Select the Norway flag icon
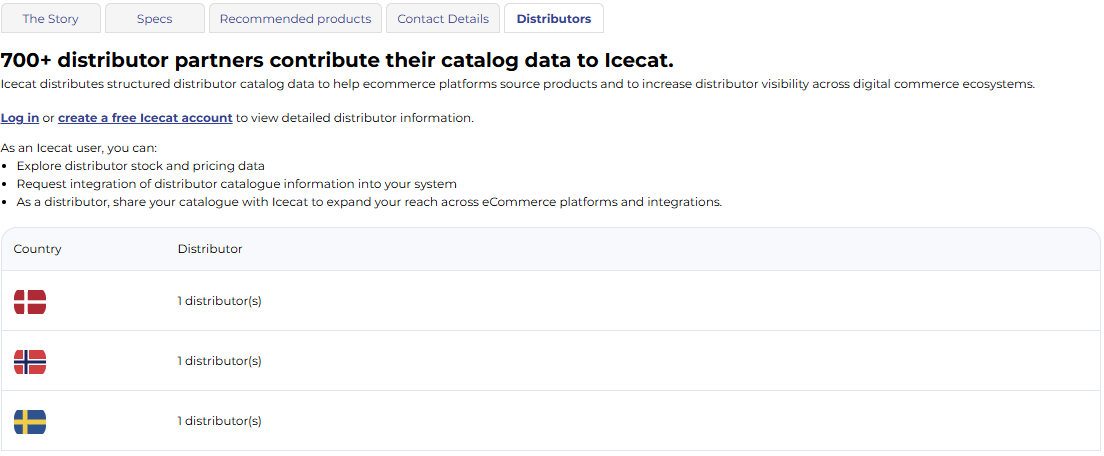This screenshot has height=456, width=1104. click(30, 361)
